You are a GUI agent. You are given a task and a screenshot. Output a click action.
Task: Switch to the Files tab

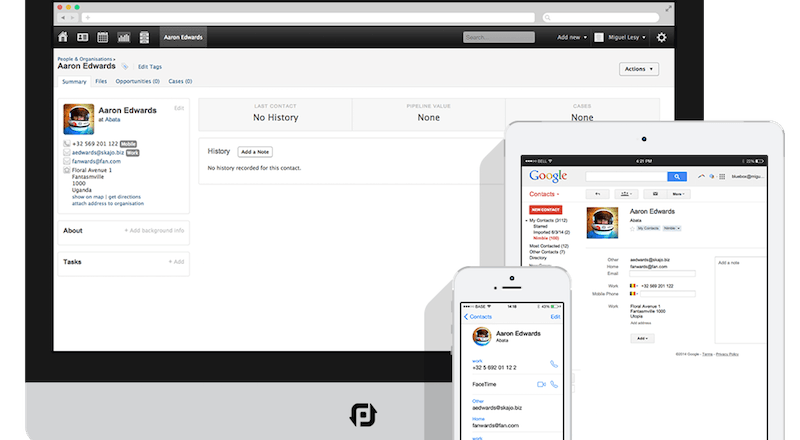(101, 81)
